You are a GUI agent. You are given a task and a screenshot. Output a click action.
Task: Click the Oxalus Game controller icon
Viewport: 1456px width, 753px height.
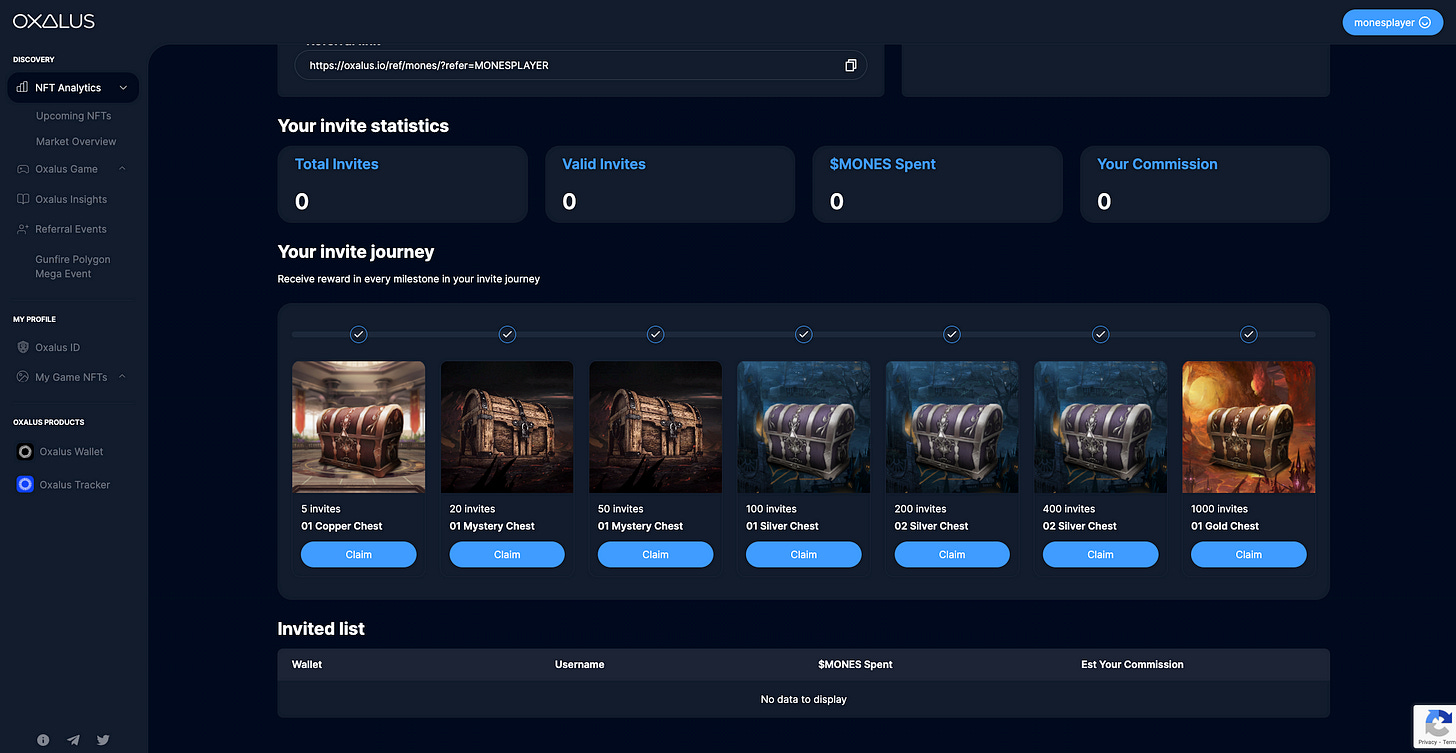point(24,169)
